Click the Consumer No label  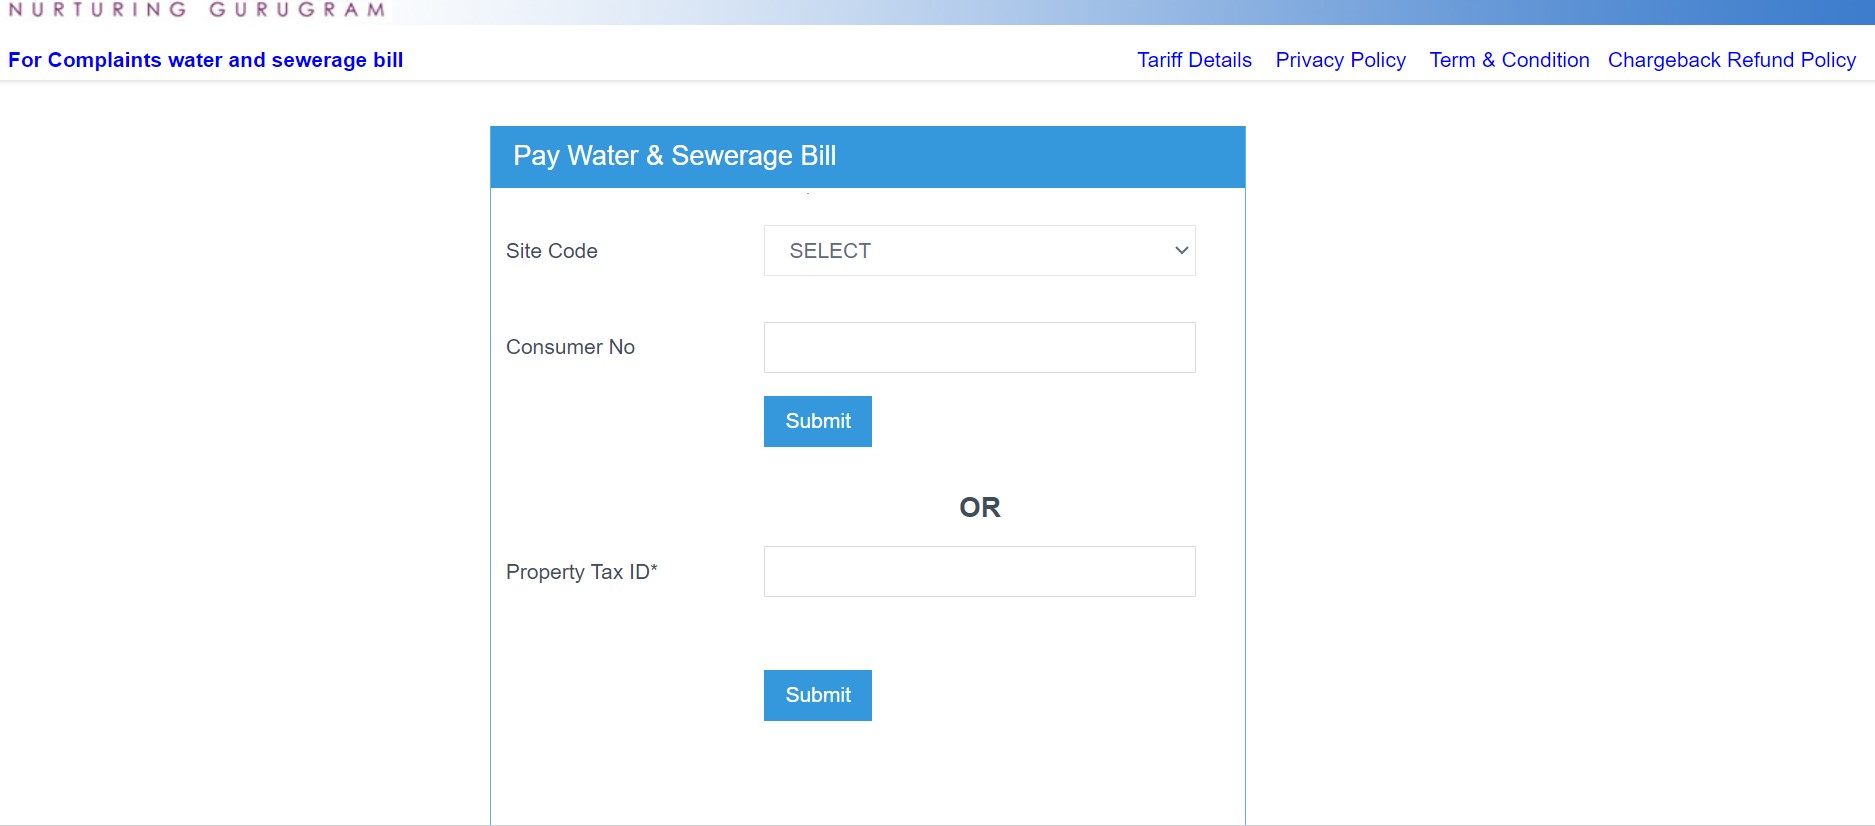tap(570, 347)
